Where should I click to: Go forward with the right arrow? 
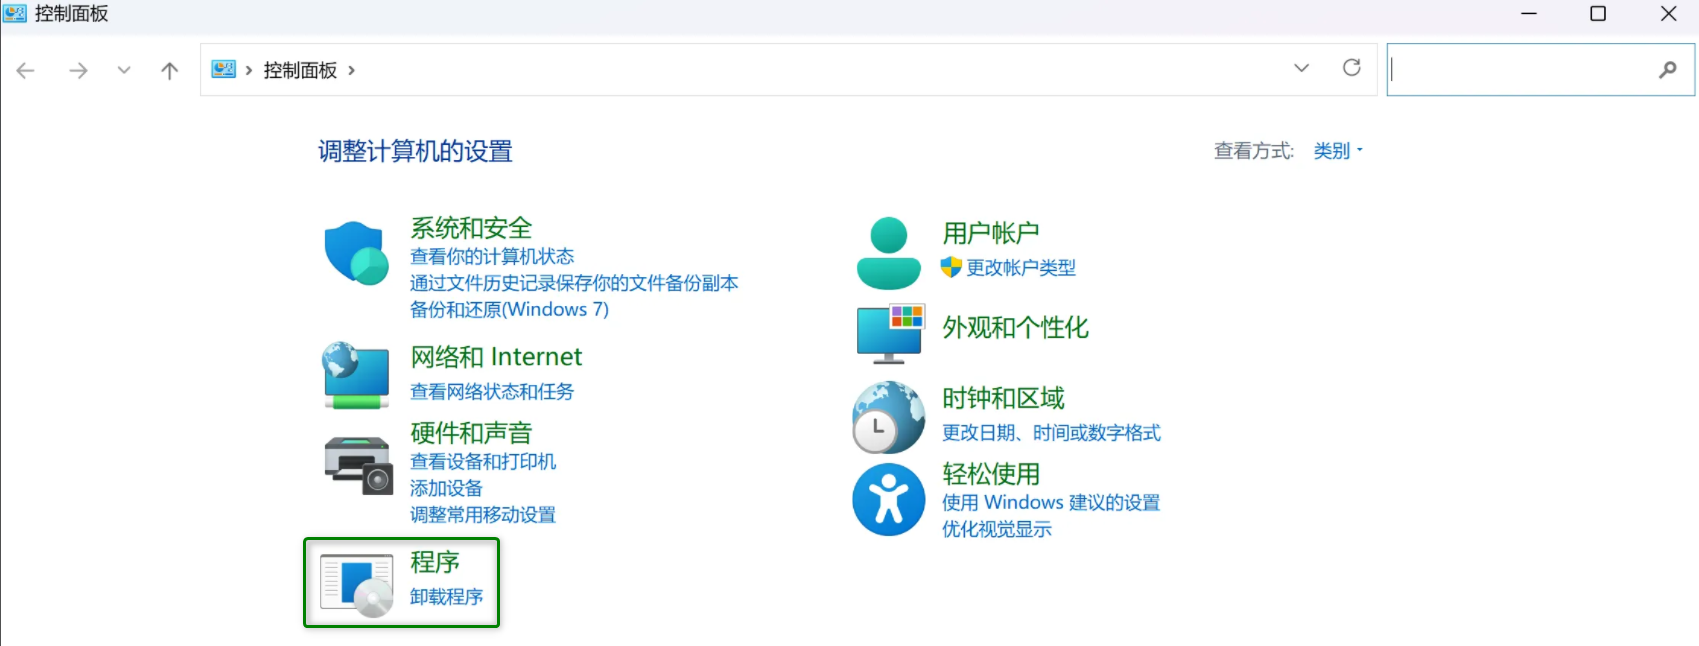[x=78, y=70]
